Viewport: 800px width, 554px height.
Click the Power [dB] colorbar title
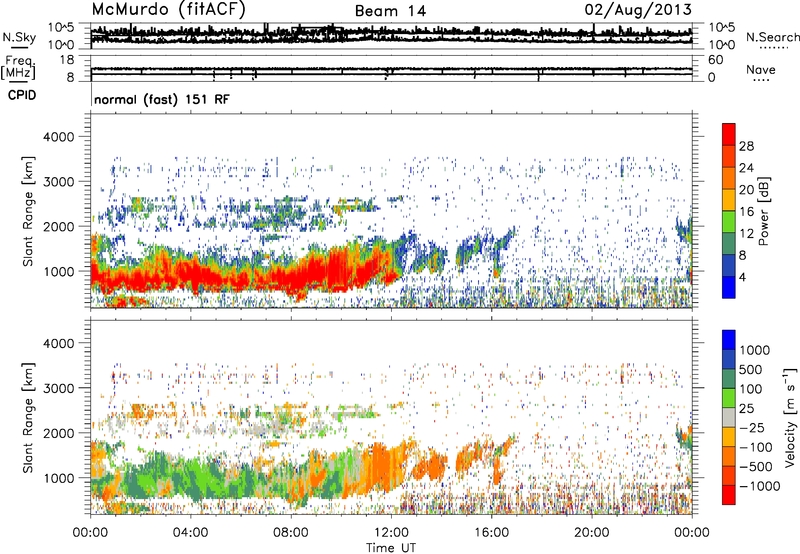tap(763, 211)
